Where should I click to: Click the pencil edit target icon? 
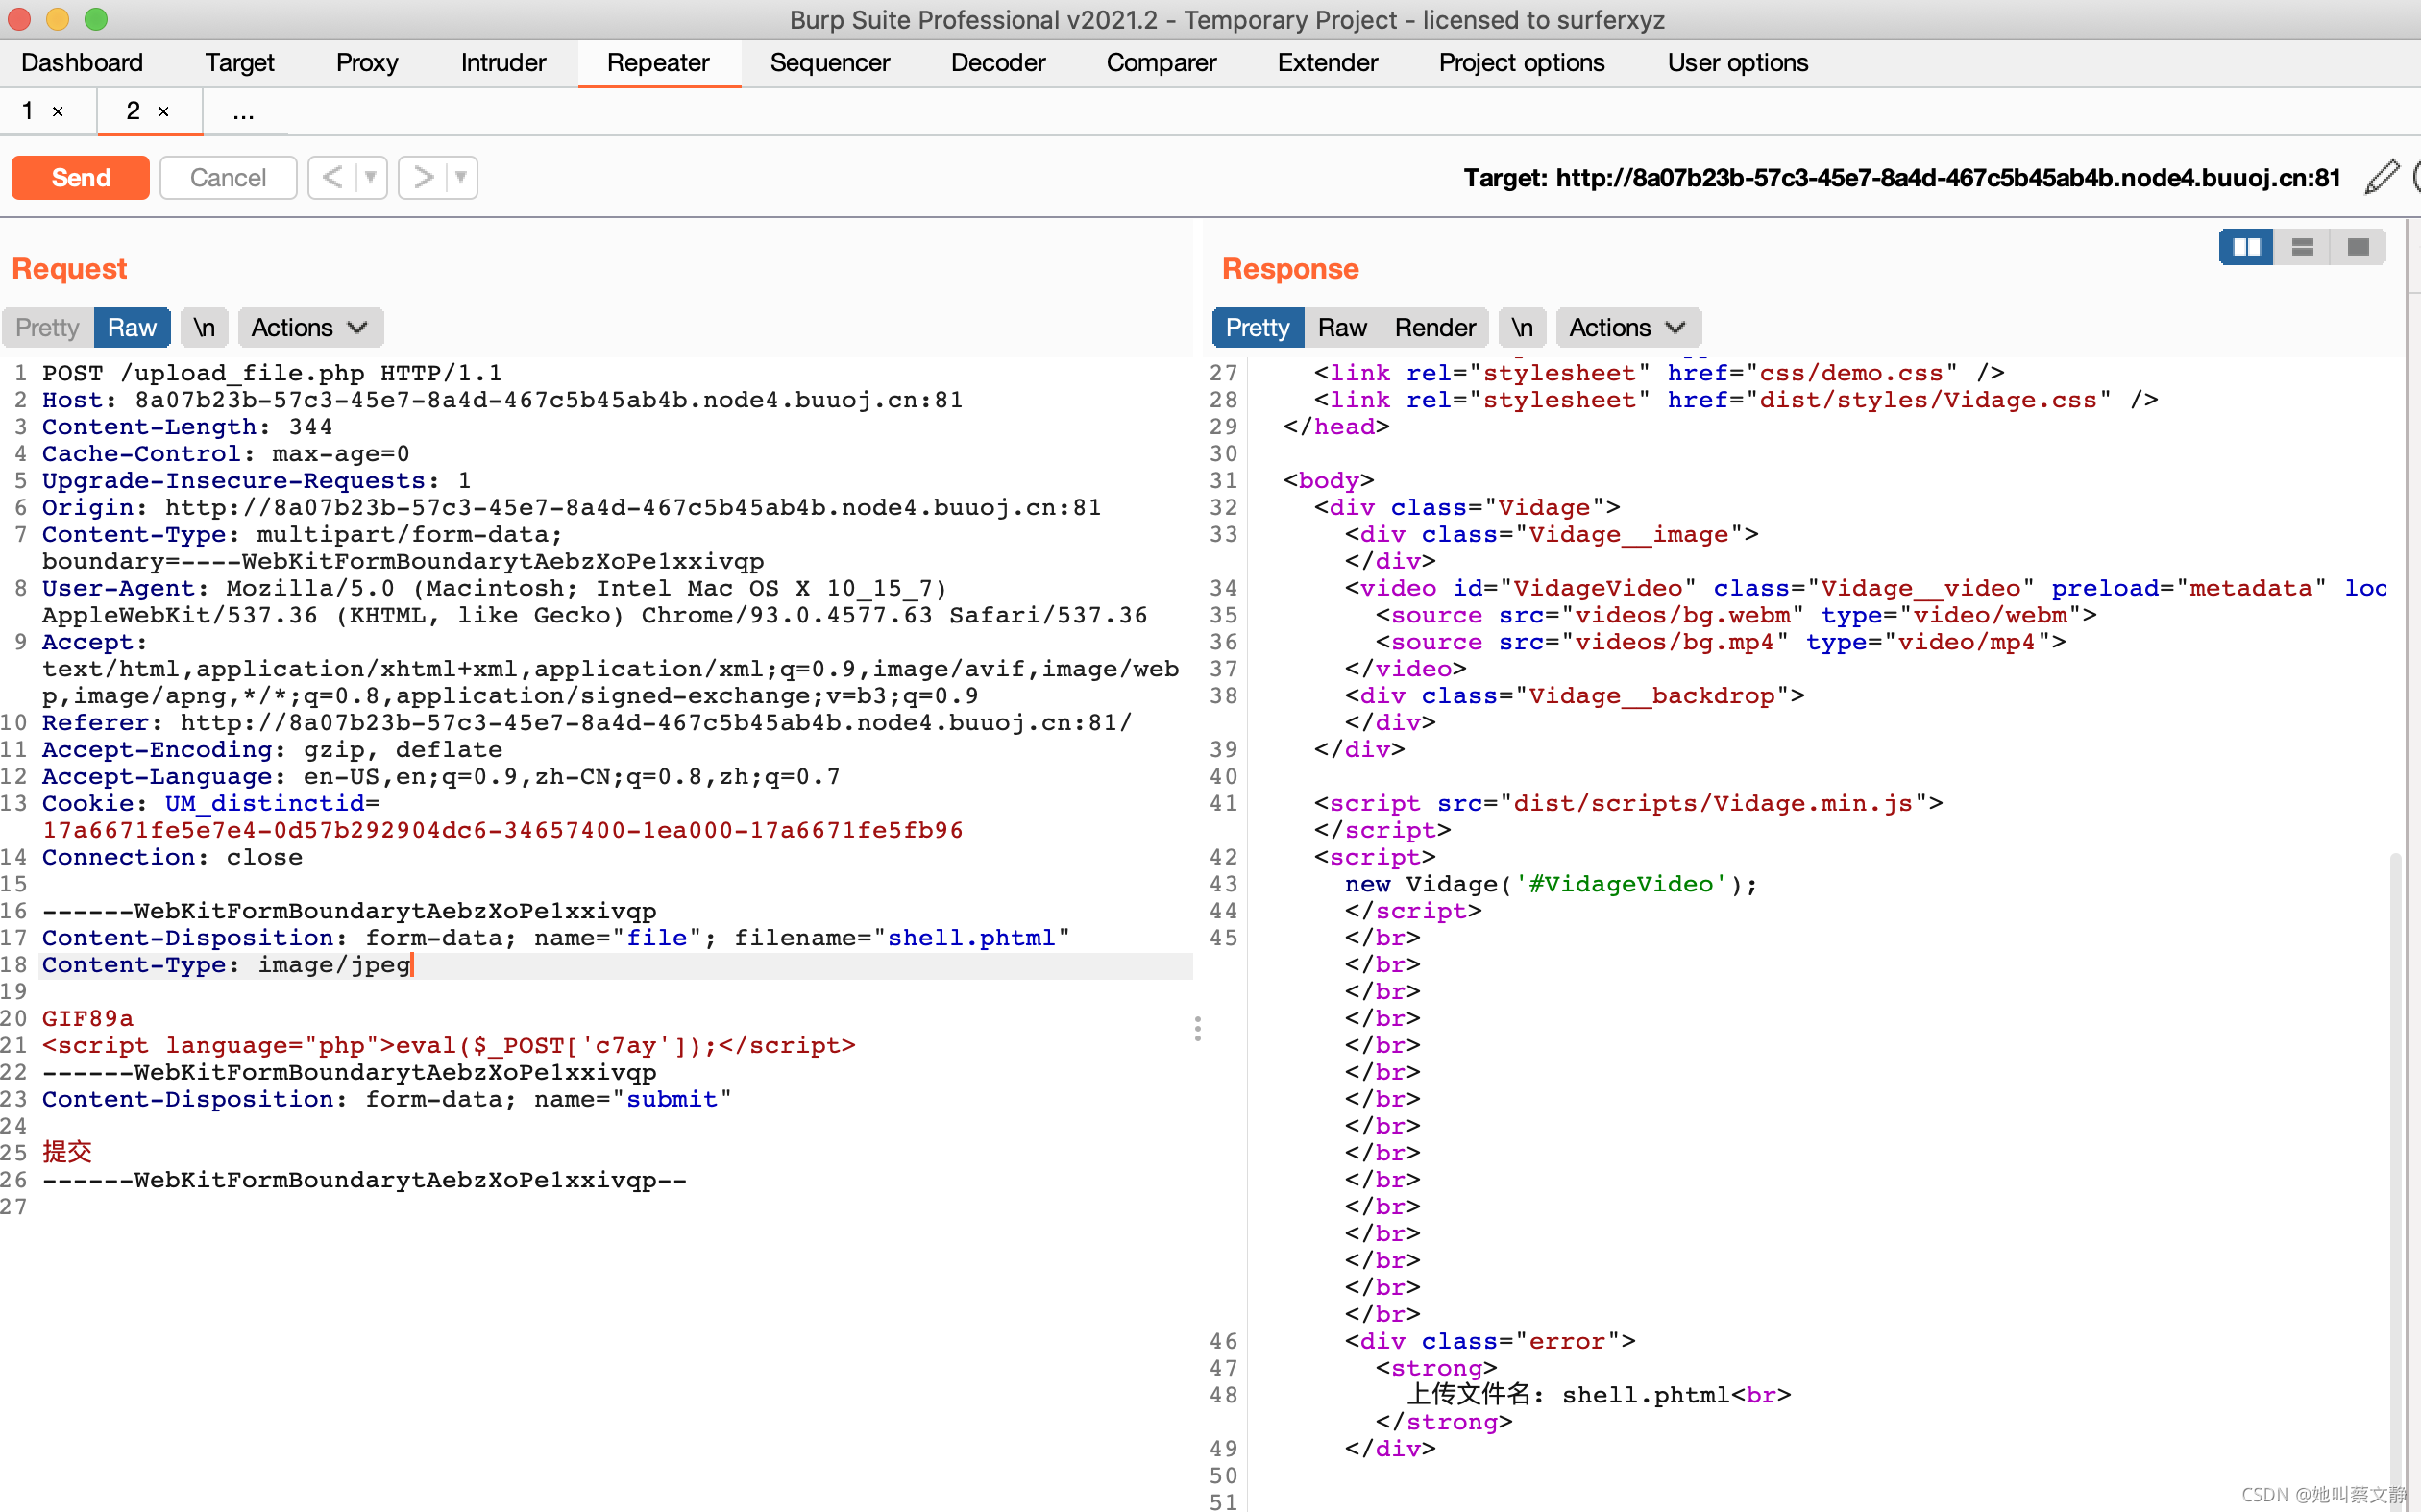(x=2381, y=178)
